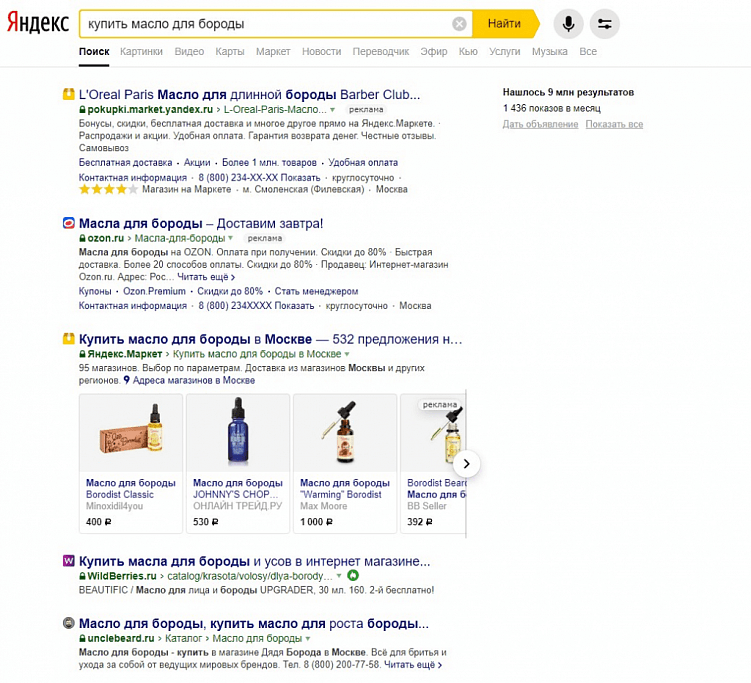Click Скидки до 80% sitelink
This screenshot has width=751, height=683.
click(x=230, y=291)
